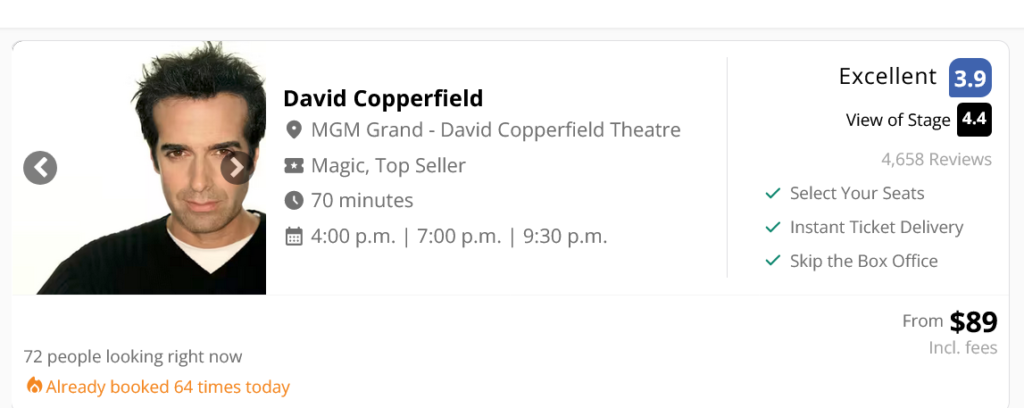Click the calendar showtimes icon

(294, 236)
